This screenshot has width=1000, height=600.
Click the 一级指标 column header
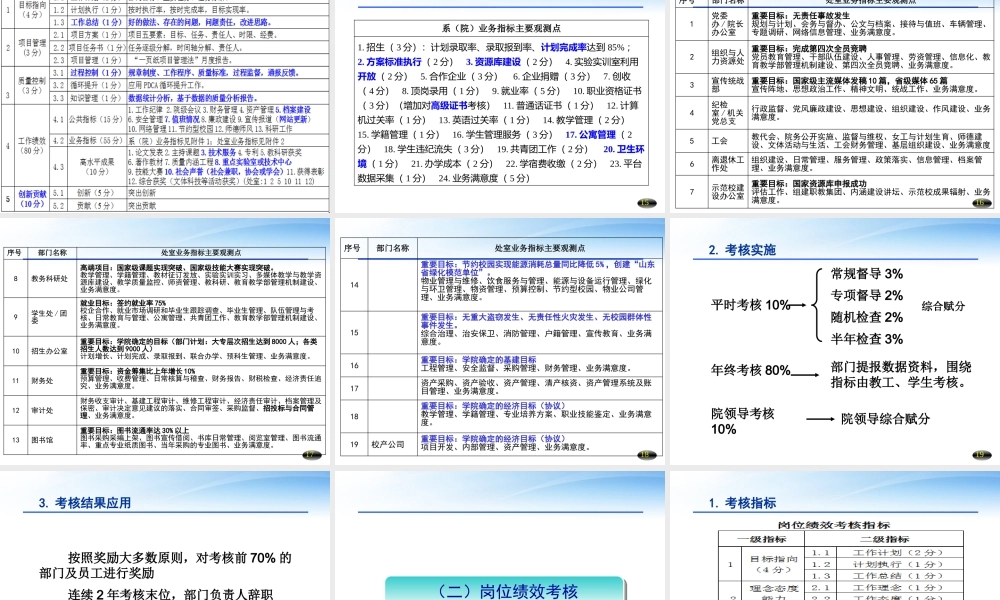click(761, 539)
